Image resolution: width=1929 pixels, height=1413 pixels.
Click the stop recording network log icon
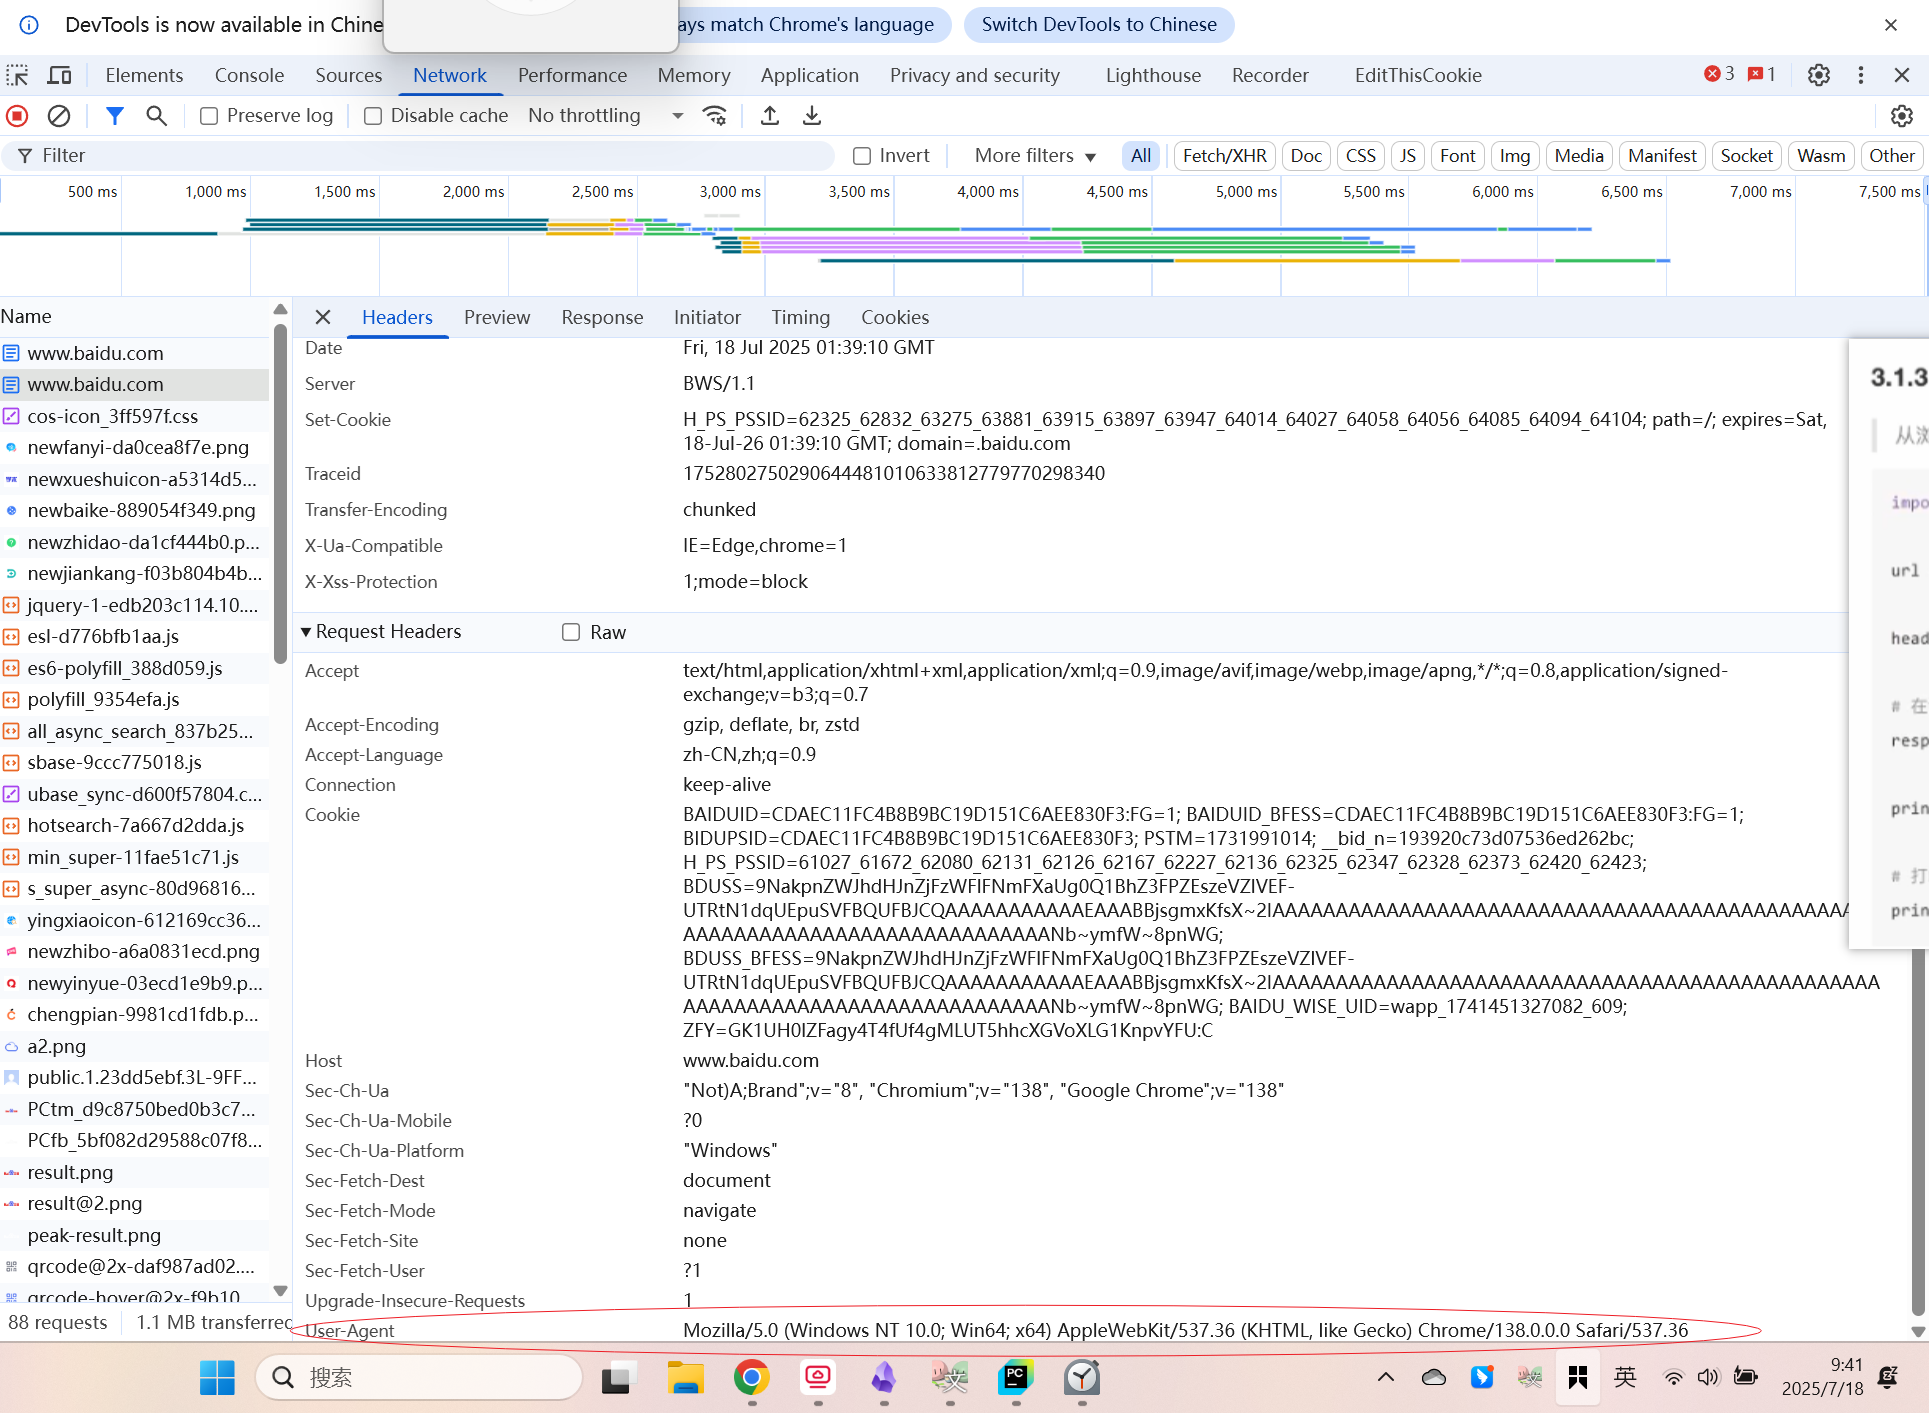pyautogui.click(x=17, y=116)
